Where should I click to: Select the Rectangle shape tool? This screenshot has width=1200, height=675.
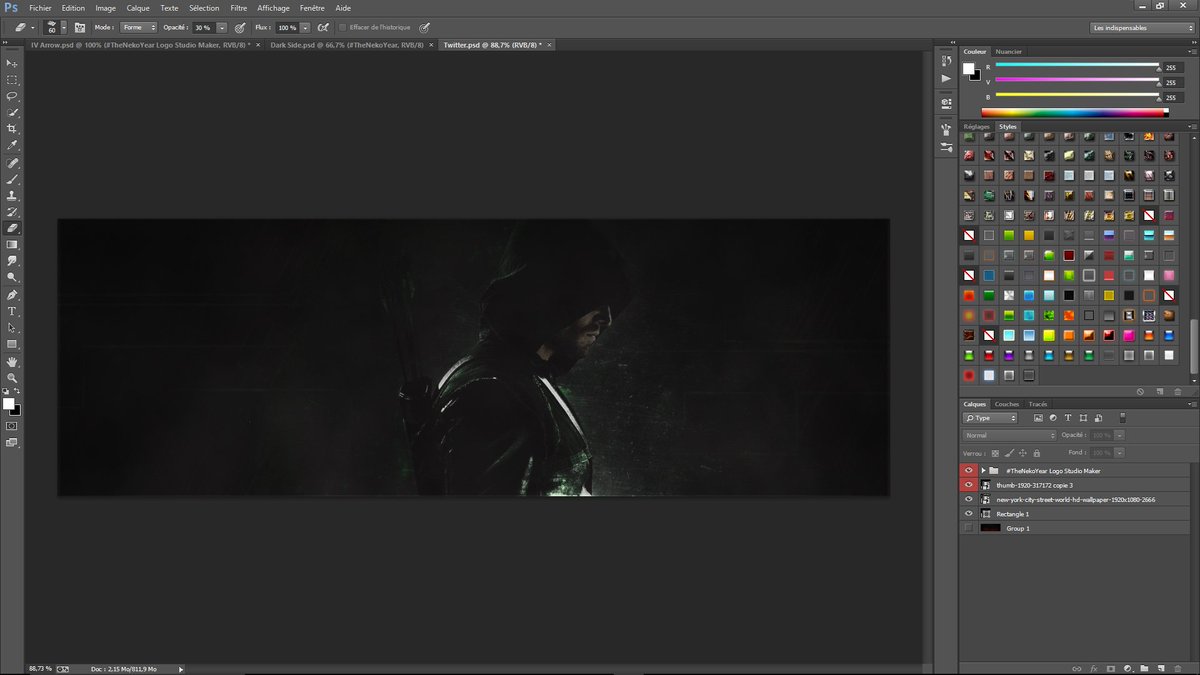click(x=13, y=344)
